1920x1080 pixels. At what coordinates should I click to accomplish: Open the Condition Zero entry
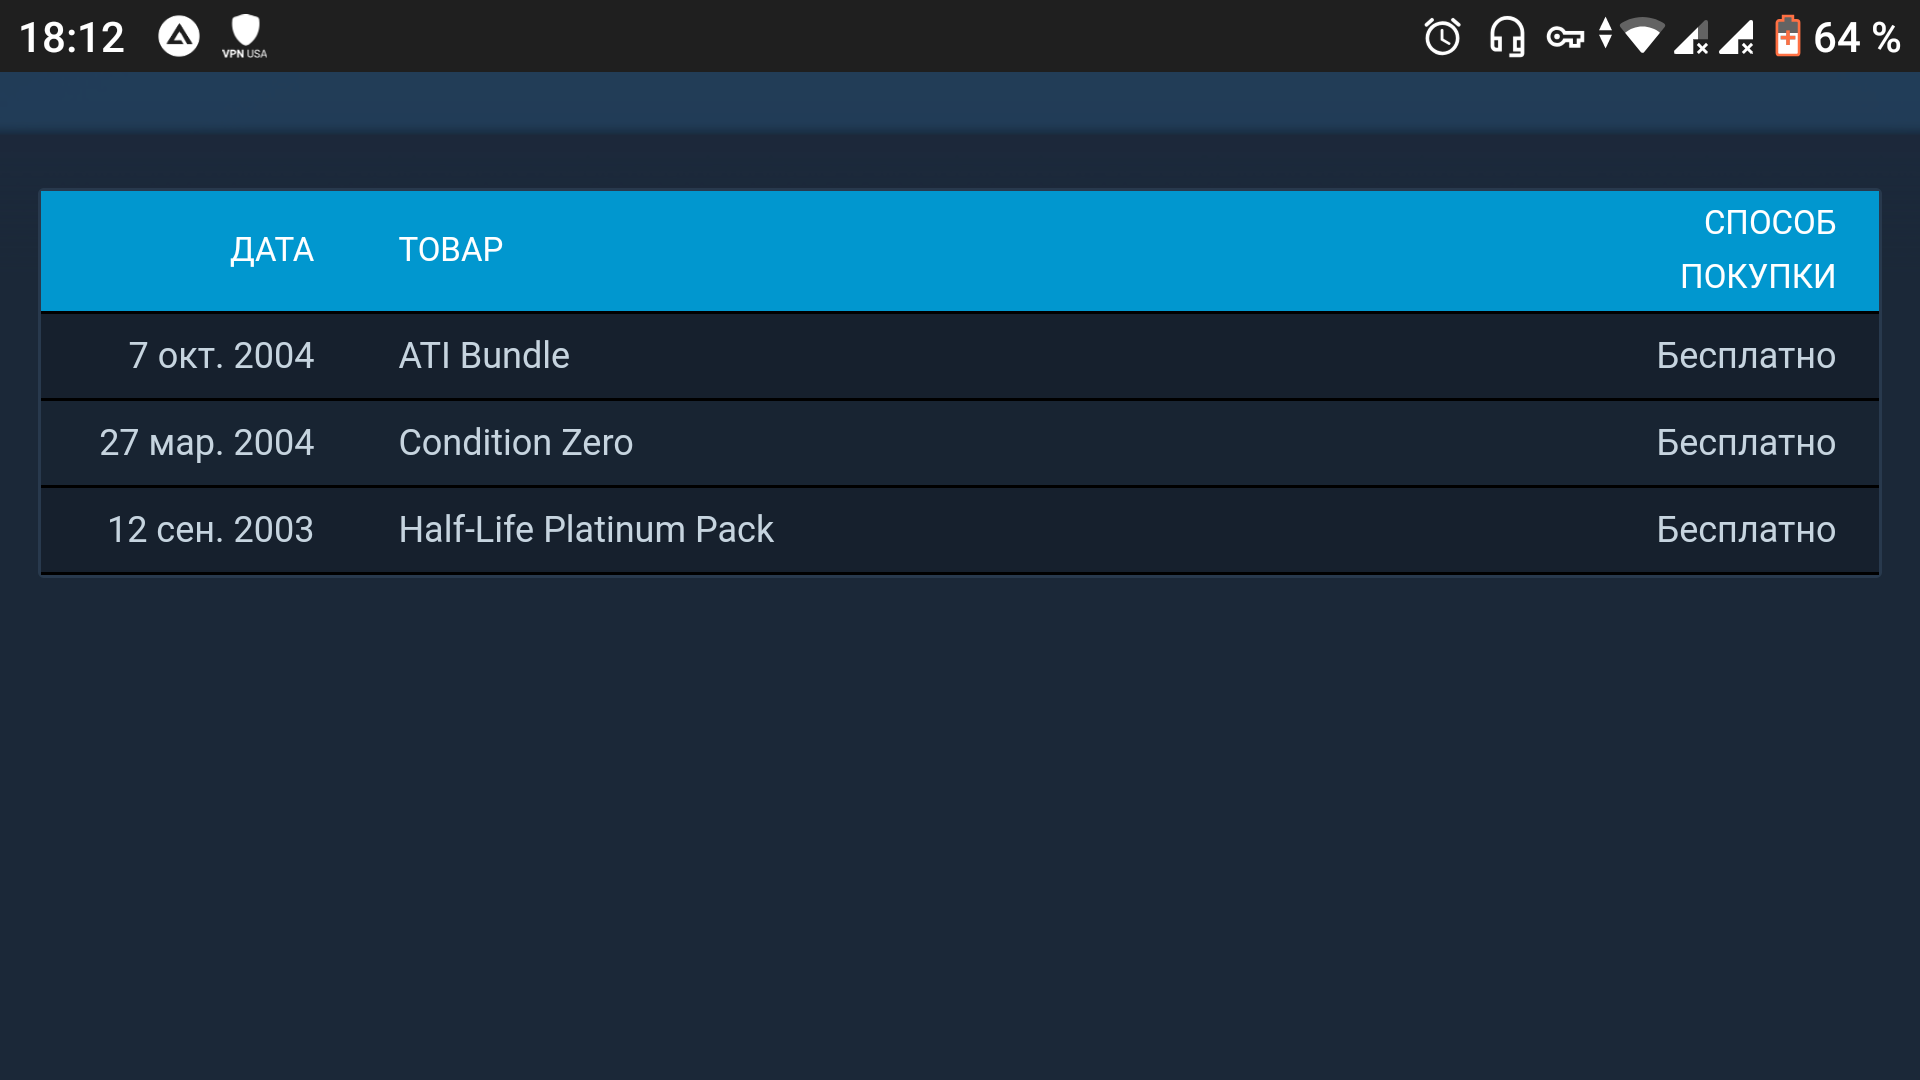point(516,443)
